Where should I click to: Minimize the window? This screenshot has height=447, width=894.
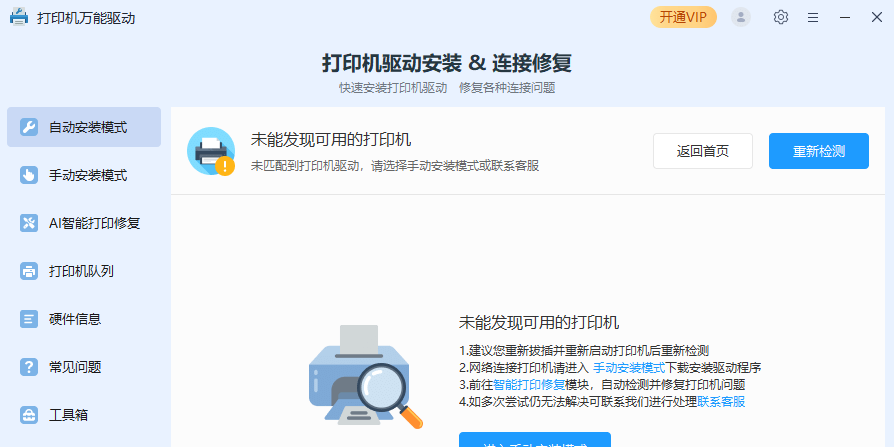[845, 18]
